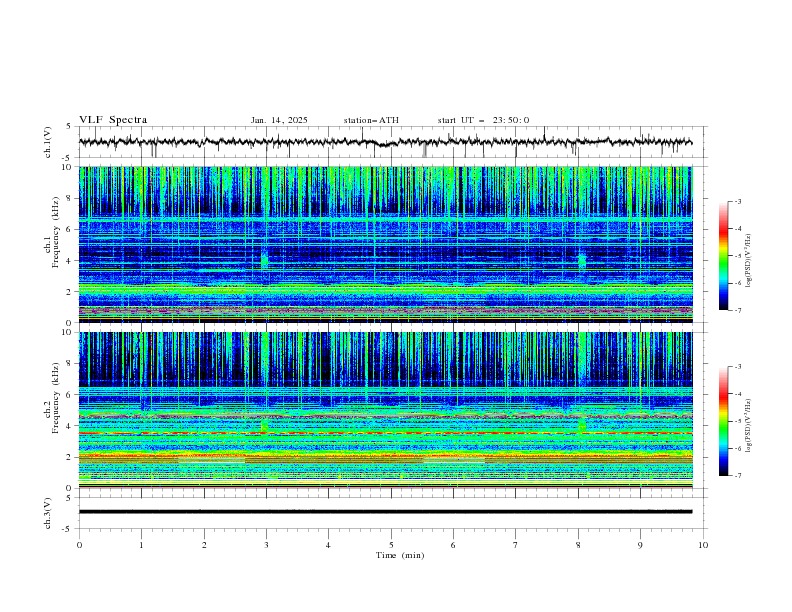The height and width of the screenshot is (612, 792).
Task: Click the 'Time (min)' axis label
Action: 400,555
